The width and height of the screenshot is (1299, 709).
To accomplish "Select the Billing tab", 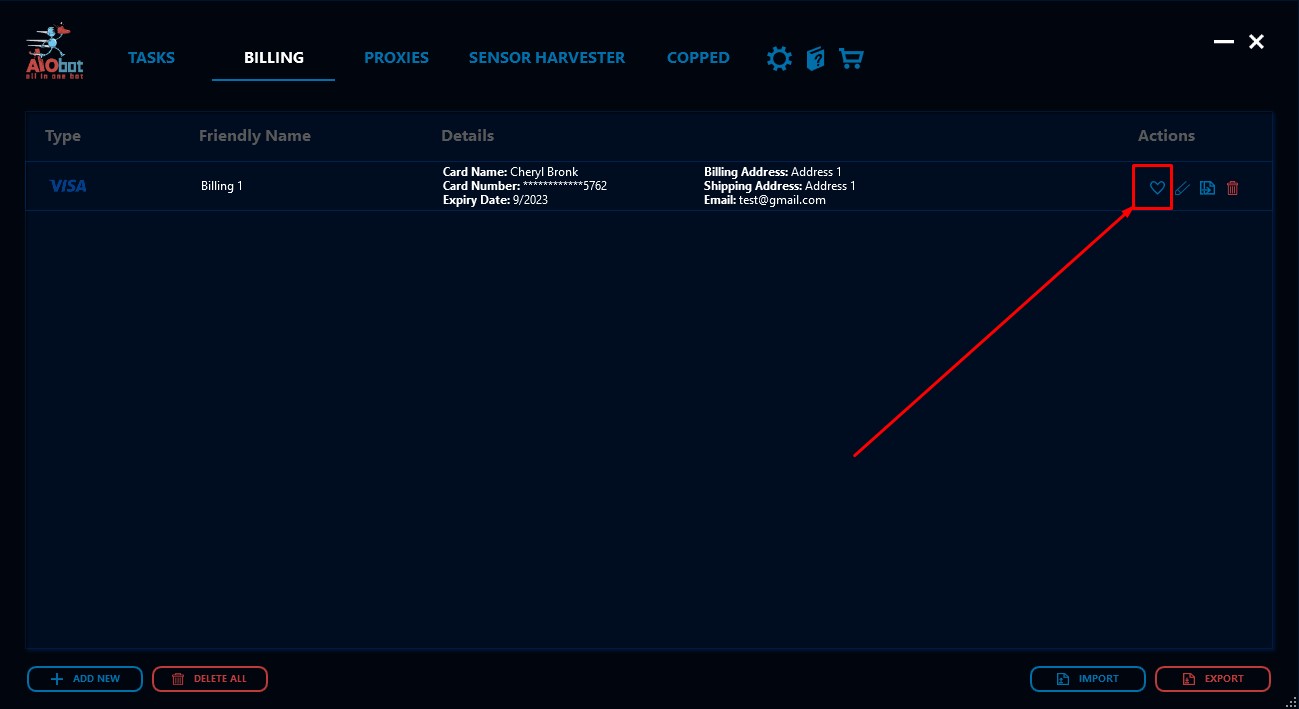I will click(273, 58).
